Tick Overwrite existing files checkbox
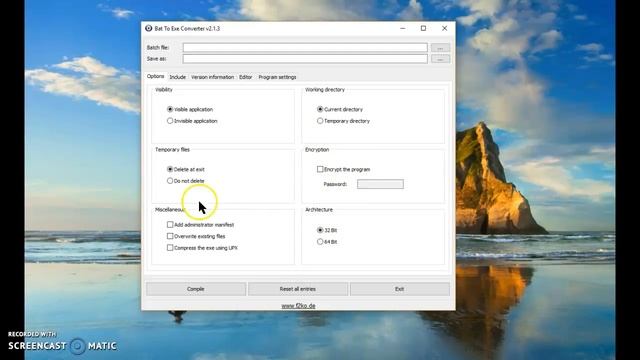This screenshot has width=640, height=360. 170,236
